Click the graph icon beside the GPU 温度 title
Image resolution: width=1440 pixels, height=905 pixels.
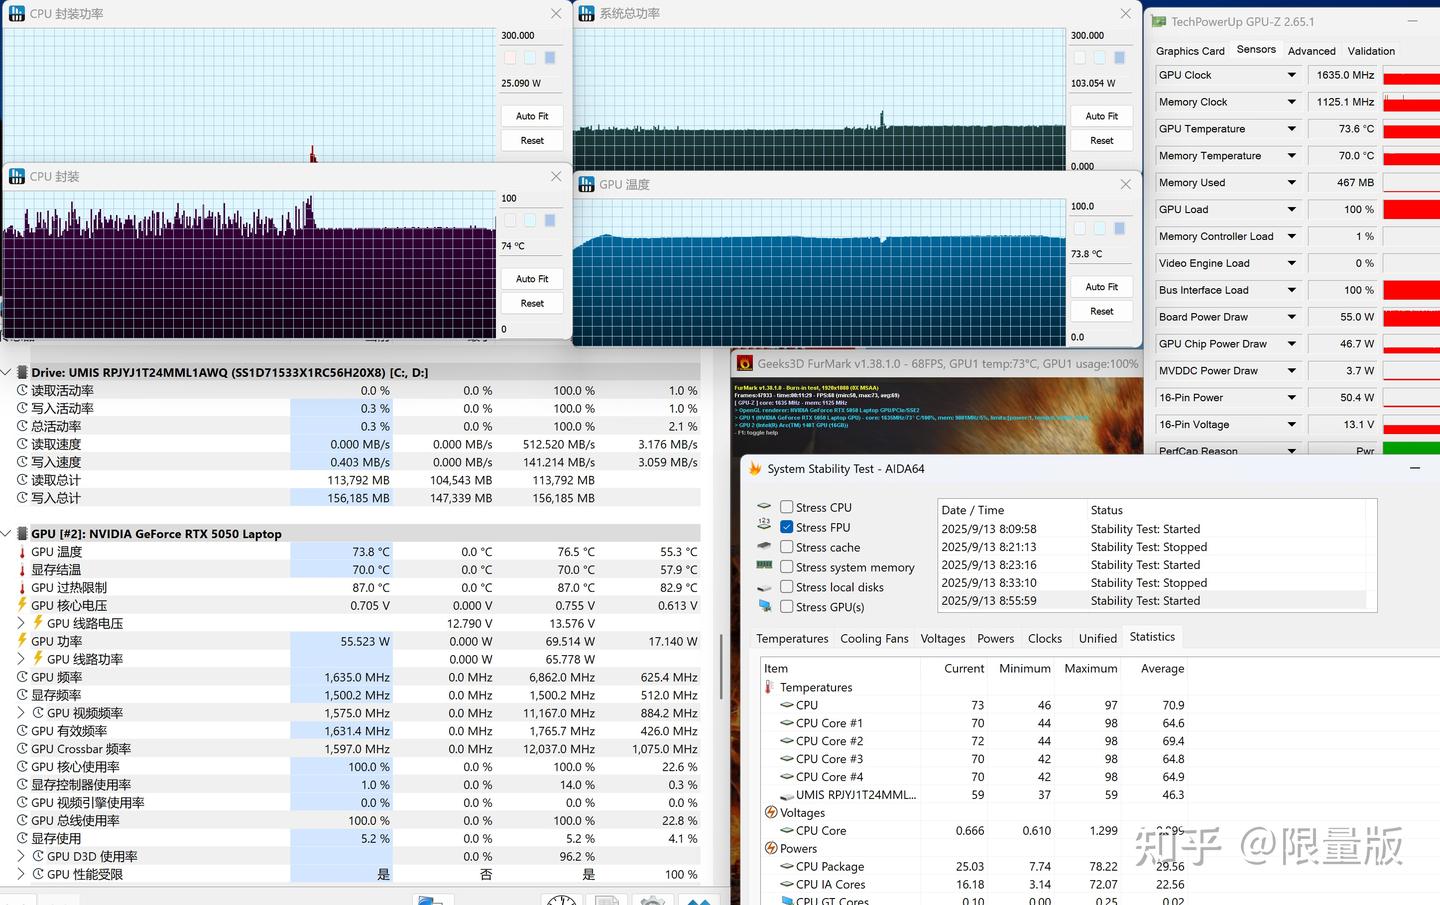(586, 184)
